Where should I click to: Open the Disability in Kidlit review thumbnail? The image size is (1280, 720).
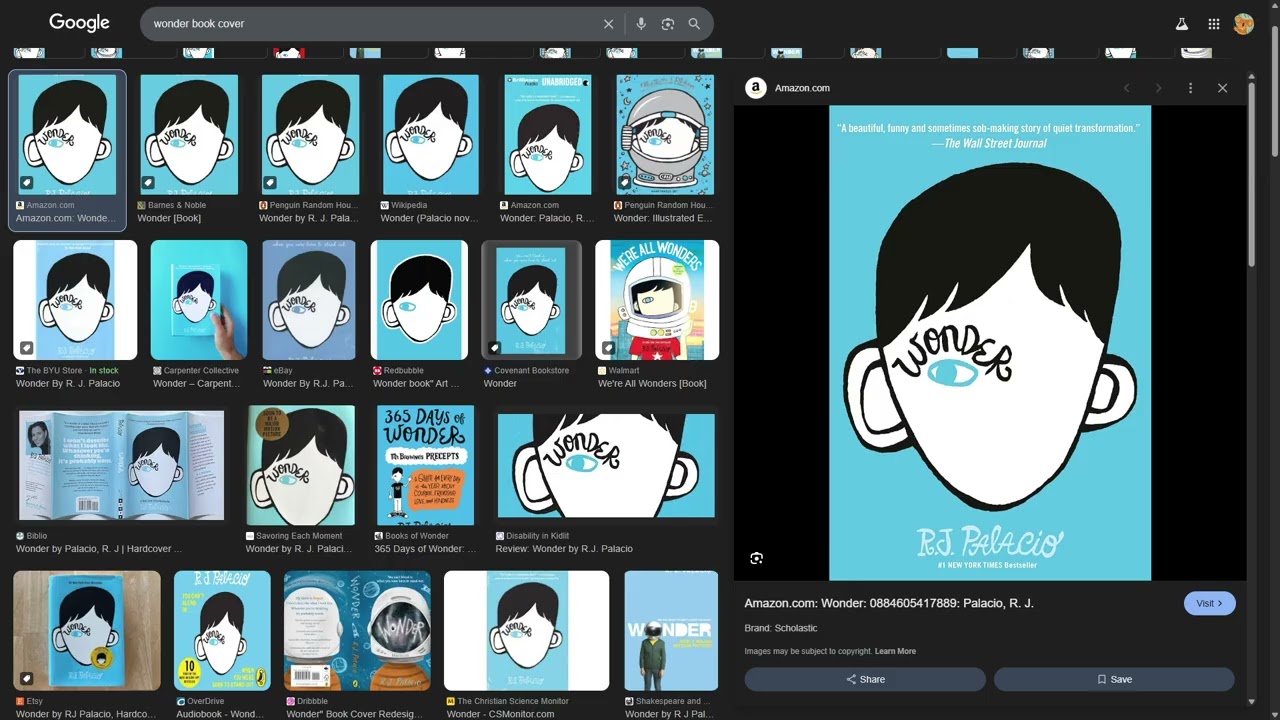click(x=606, y=465)
